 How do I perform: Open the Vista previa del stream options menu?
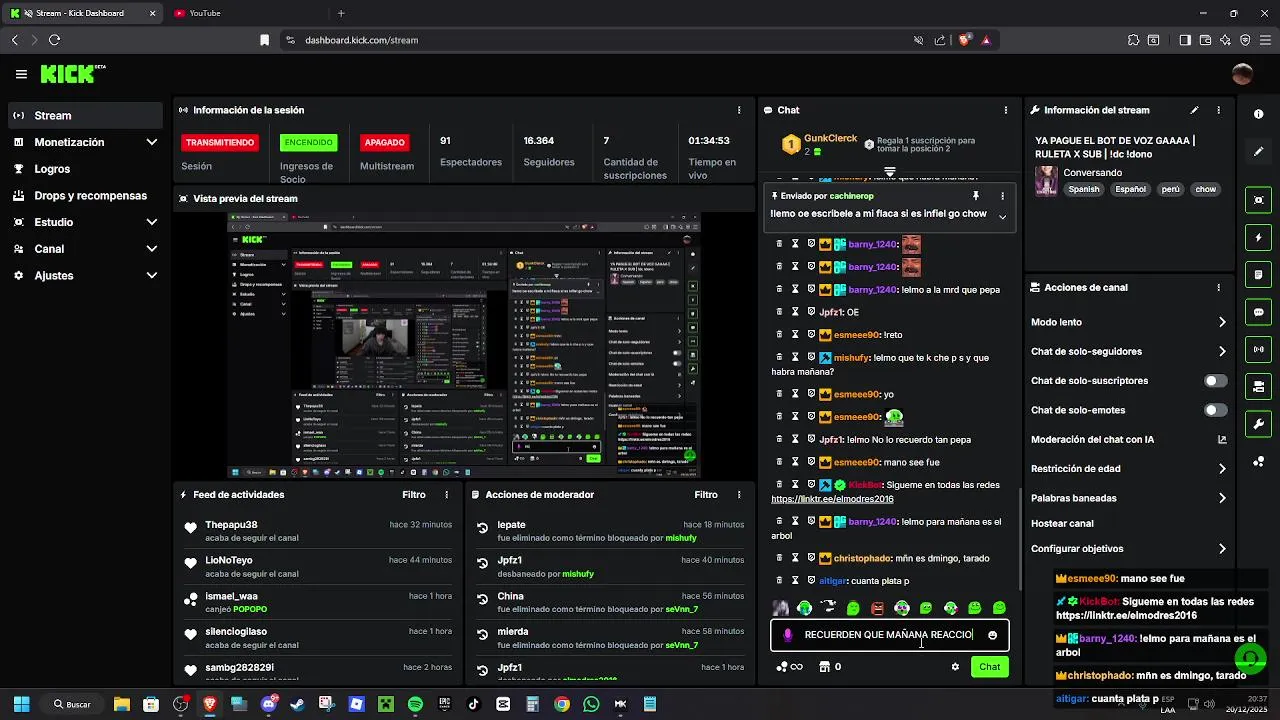739,199
